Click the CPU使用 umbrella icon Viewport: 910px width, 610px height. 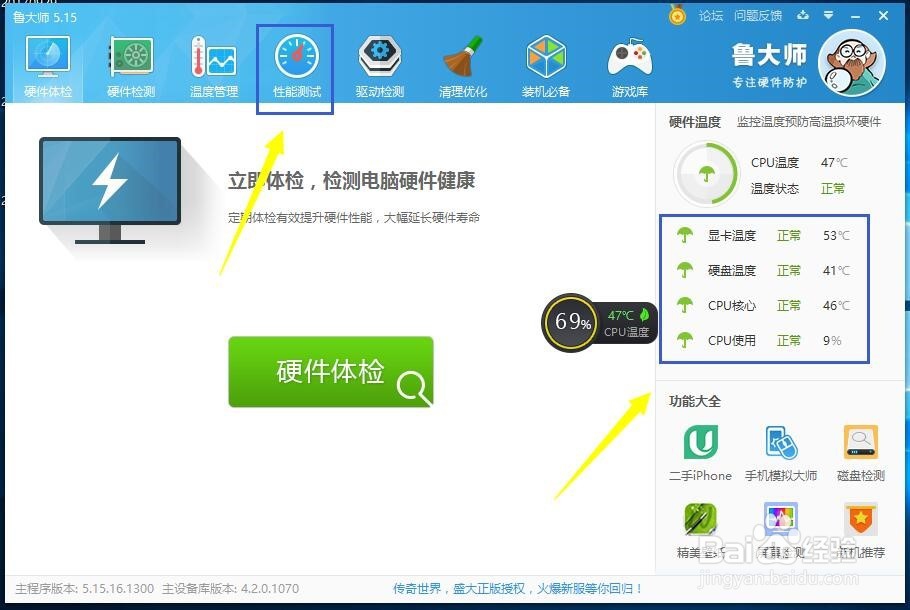tap(685, 340)
